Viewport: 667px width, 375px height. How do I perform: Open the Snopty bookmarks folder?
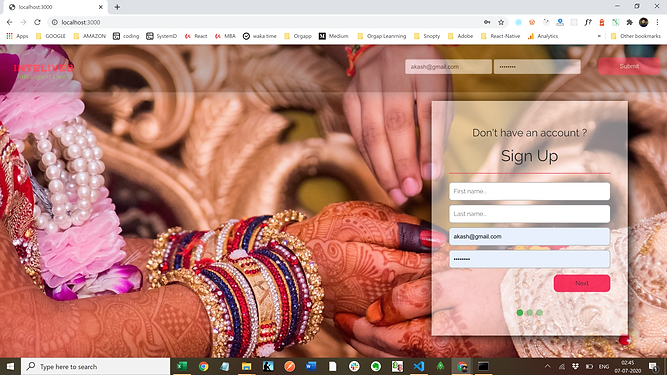(x=427, y=36)
